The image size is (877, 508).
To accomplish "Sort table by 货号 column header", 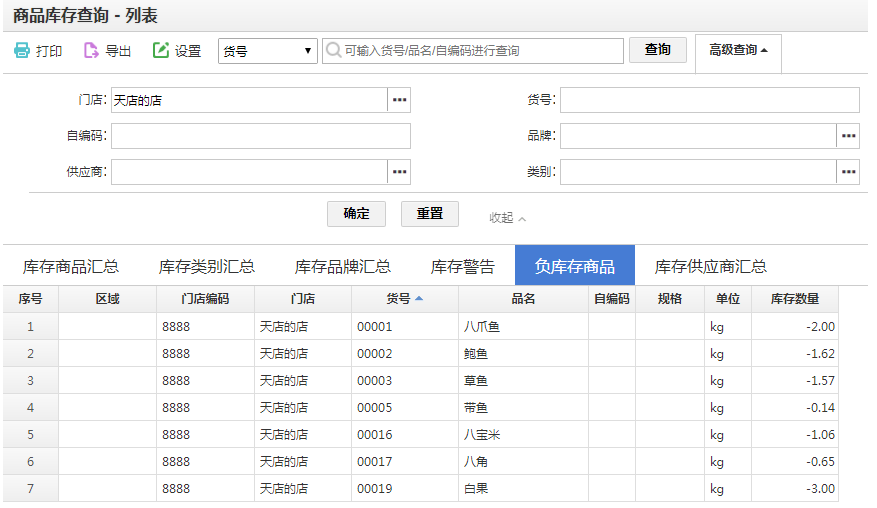I will [404, 298].
